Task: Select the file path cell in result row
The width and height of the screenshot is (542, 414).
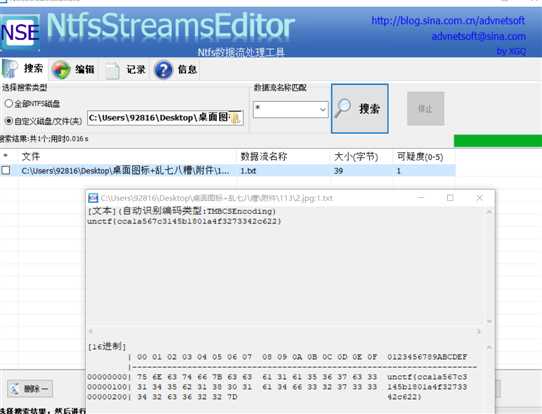Action: click(125, 170)
